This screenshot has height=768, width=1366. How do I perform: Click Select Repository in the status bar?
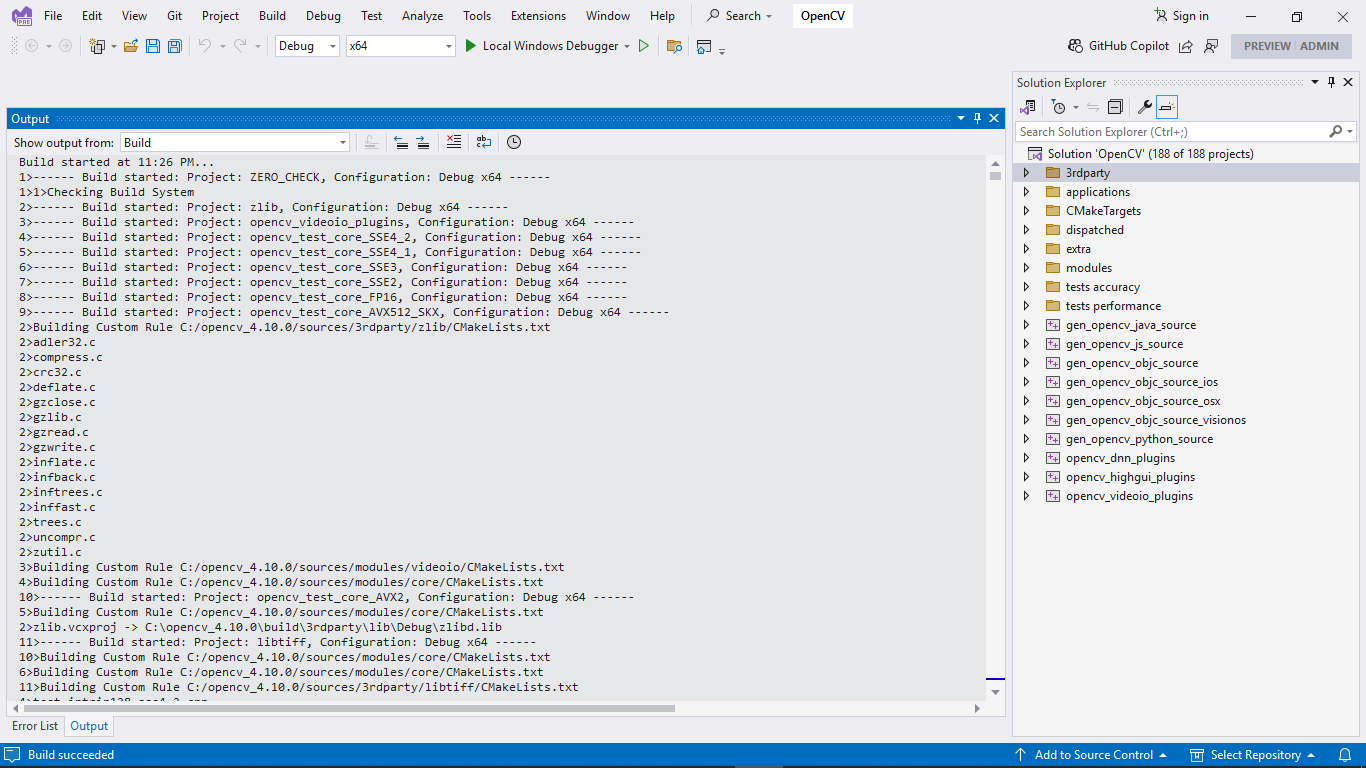point(1252,755)
